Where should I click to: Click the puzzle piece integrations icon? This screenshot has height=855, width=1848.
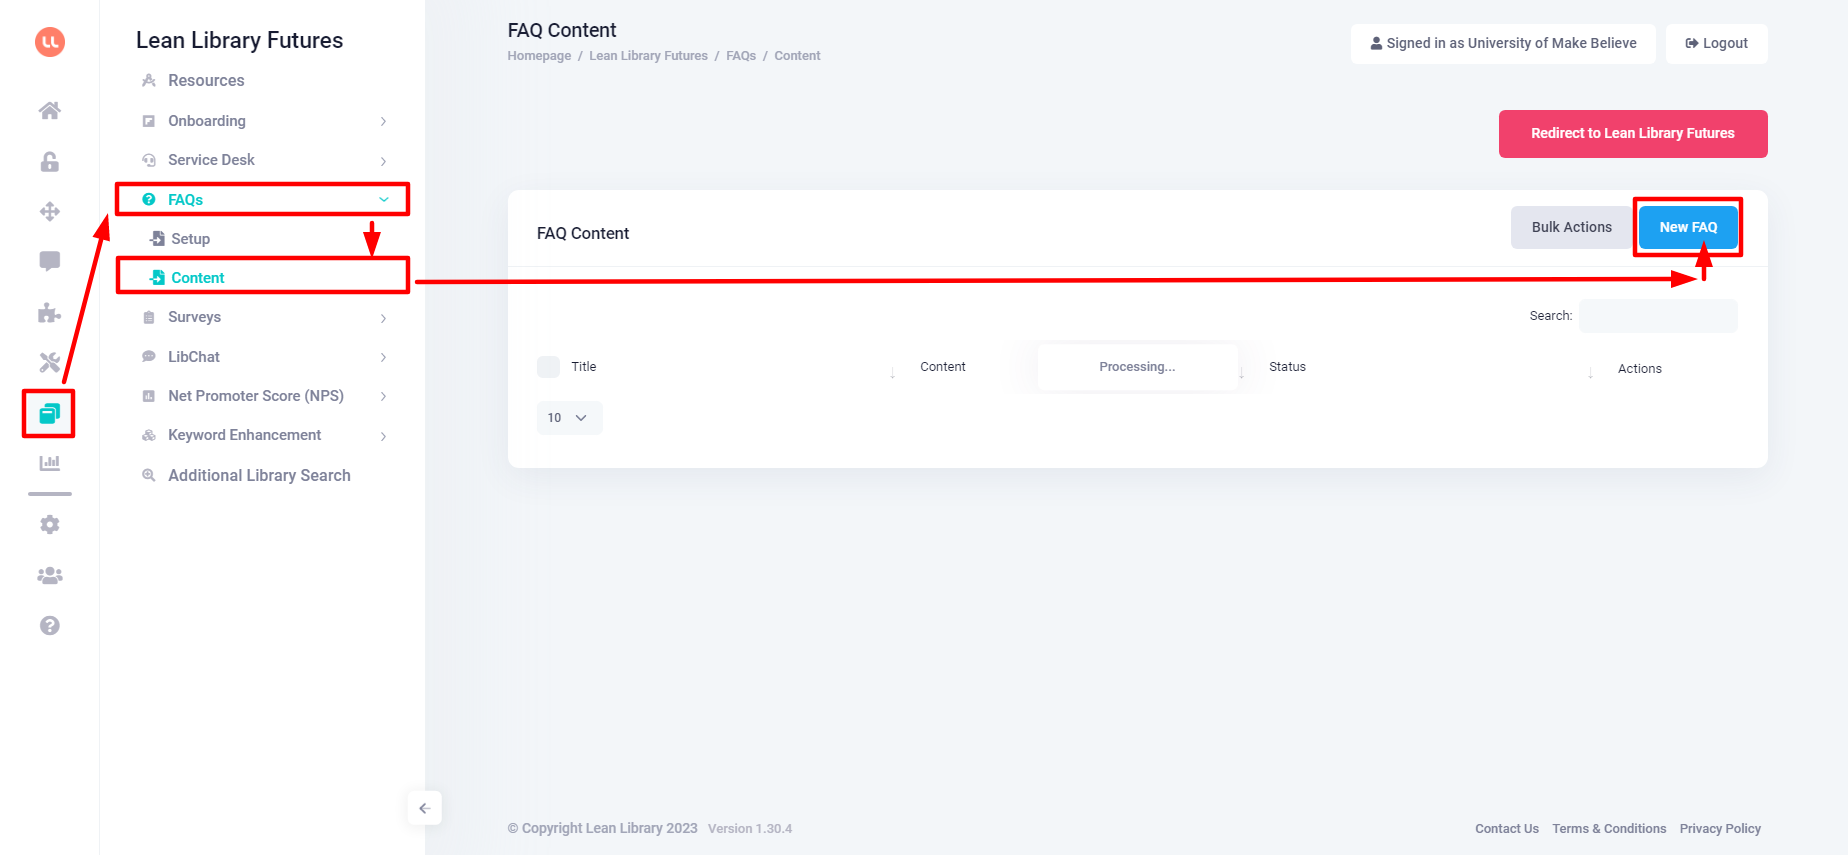pyautogui.click(x=49, y=312)
